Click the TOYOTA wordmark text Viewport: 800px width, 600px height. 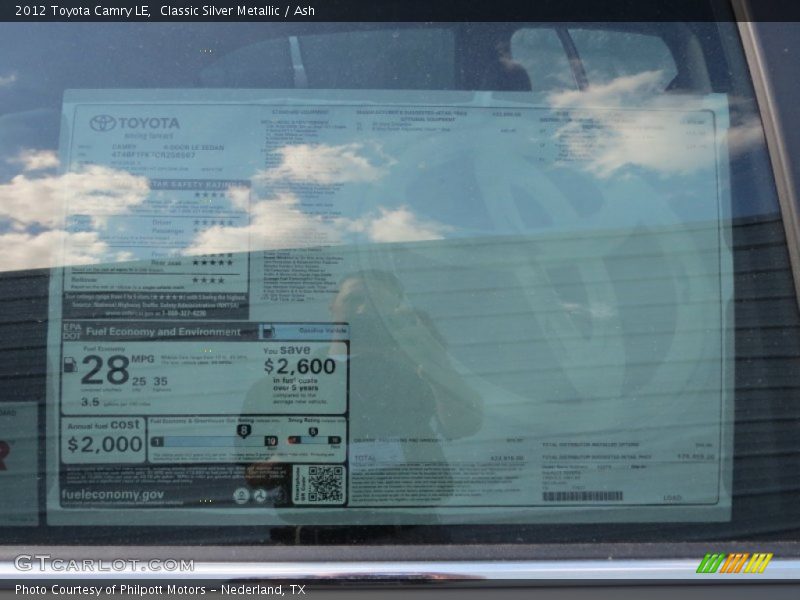(x=149, y=123)
